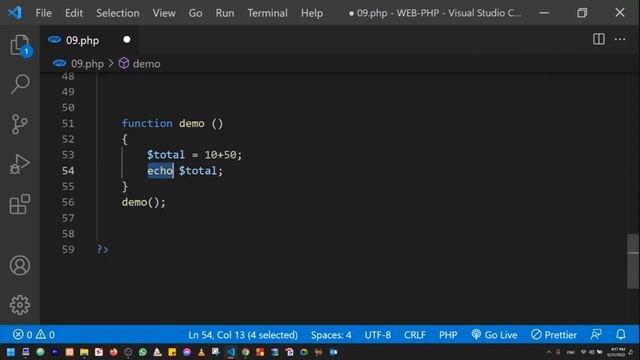This screenshot has width=640, height=360.
Task: Open the Accounts menu icon
Action: pos(20,266)
